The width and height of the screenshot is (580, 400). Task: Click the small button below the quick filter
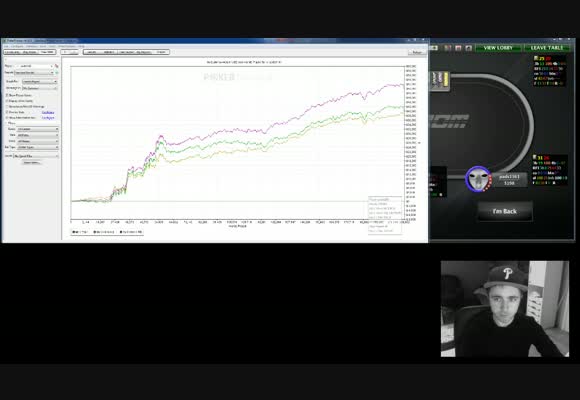tap(32, 162)
